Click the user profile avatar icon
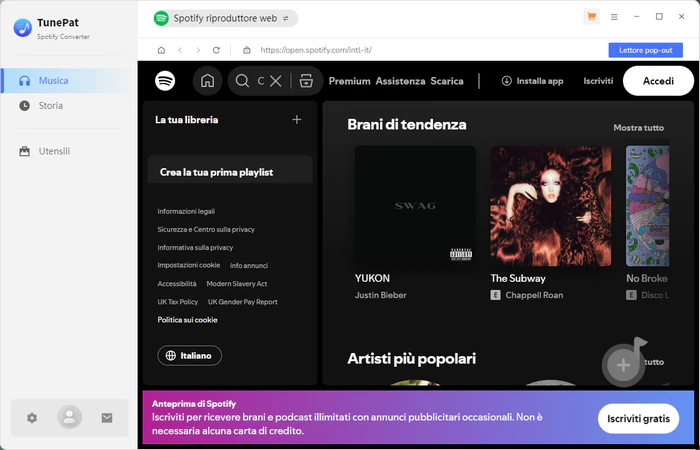The height and width of the screenshot is (450, 700). 69,417
